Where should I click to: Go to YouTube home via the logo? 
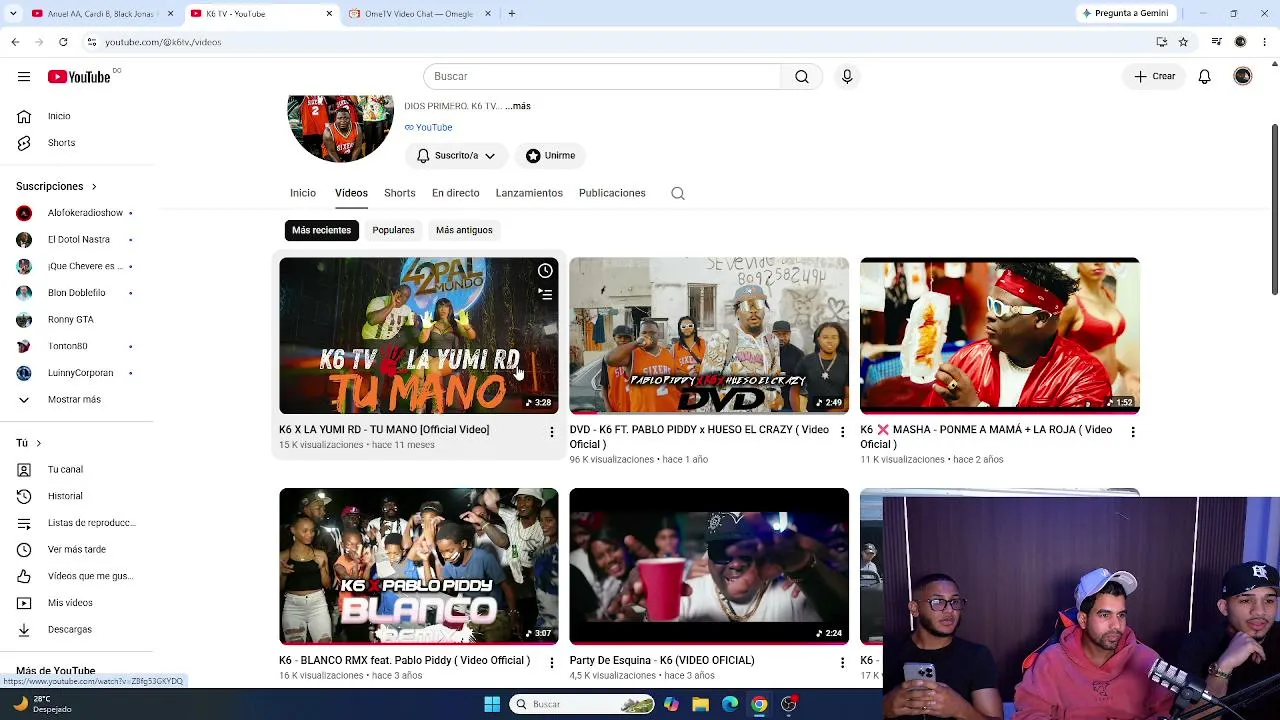(79, 77)
